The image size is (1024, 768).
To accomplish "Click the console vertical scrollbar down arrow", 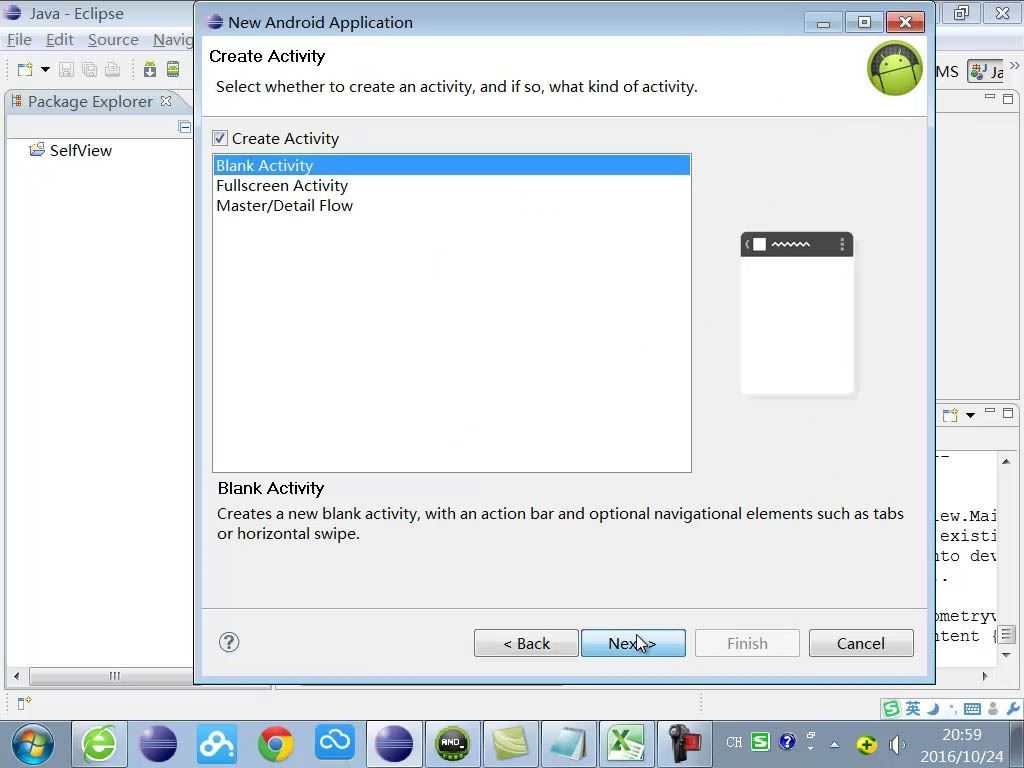I will [x=1006, y=654].
